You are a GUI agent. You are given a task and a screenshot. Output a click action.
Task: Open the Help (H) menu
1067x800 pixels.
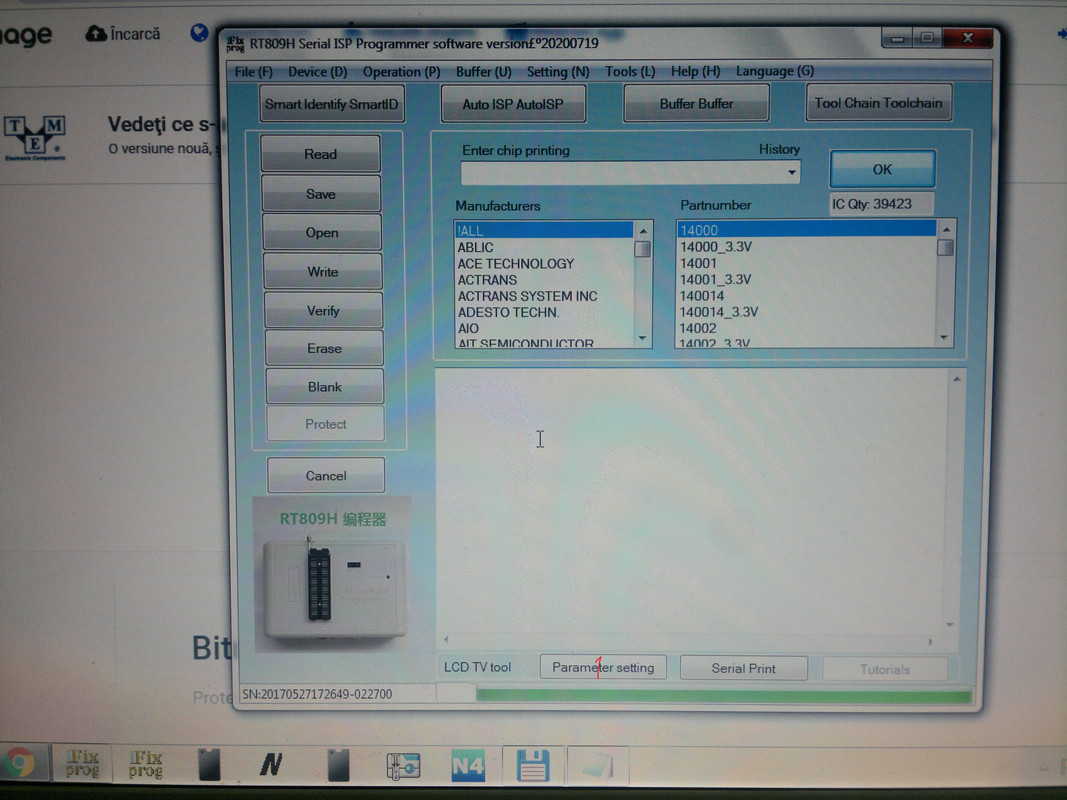click(x=695, y=71)
